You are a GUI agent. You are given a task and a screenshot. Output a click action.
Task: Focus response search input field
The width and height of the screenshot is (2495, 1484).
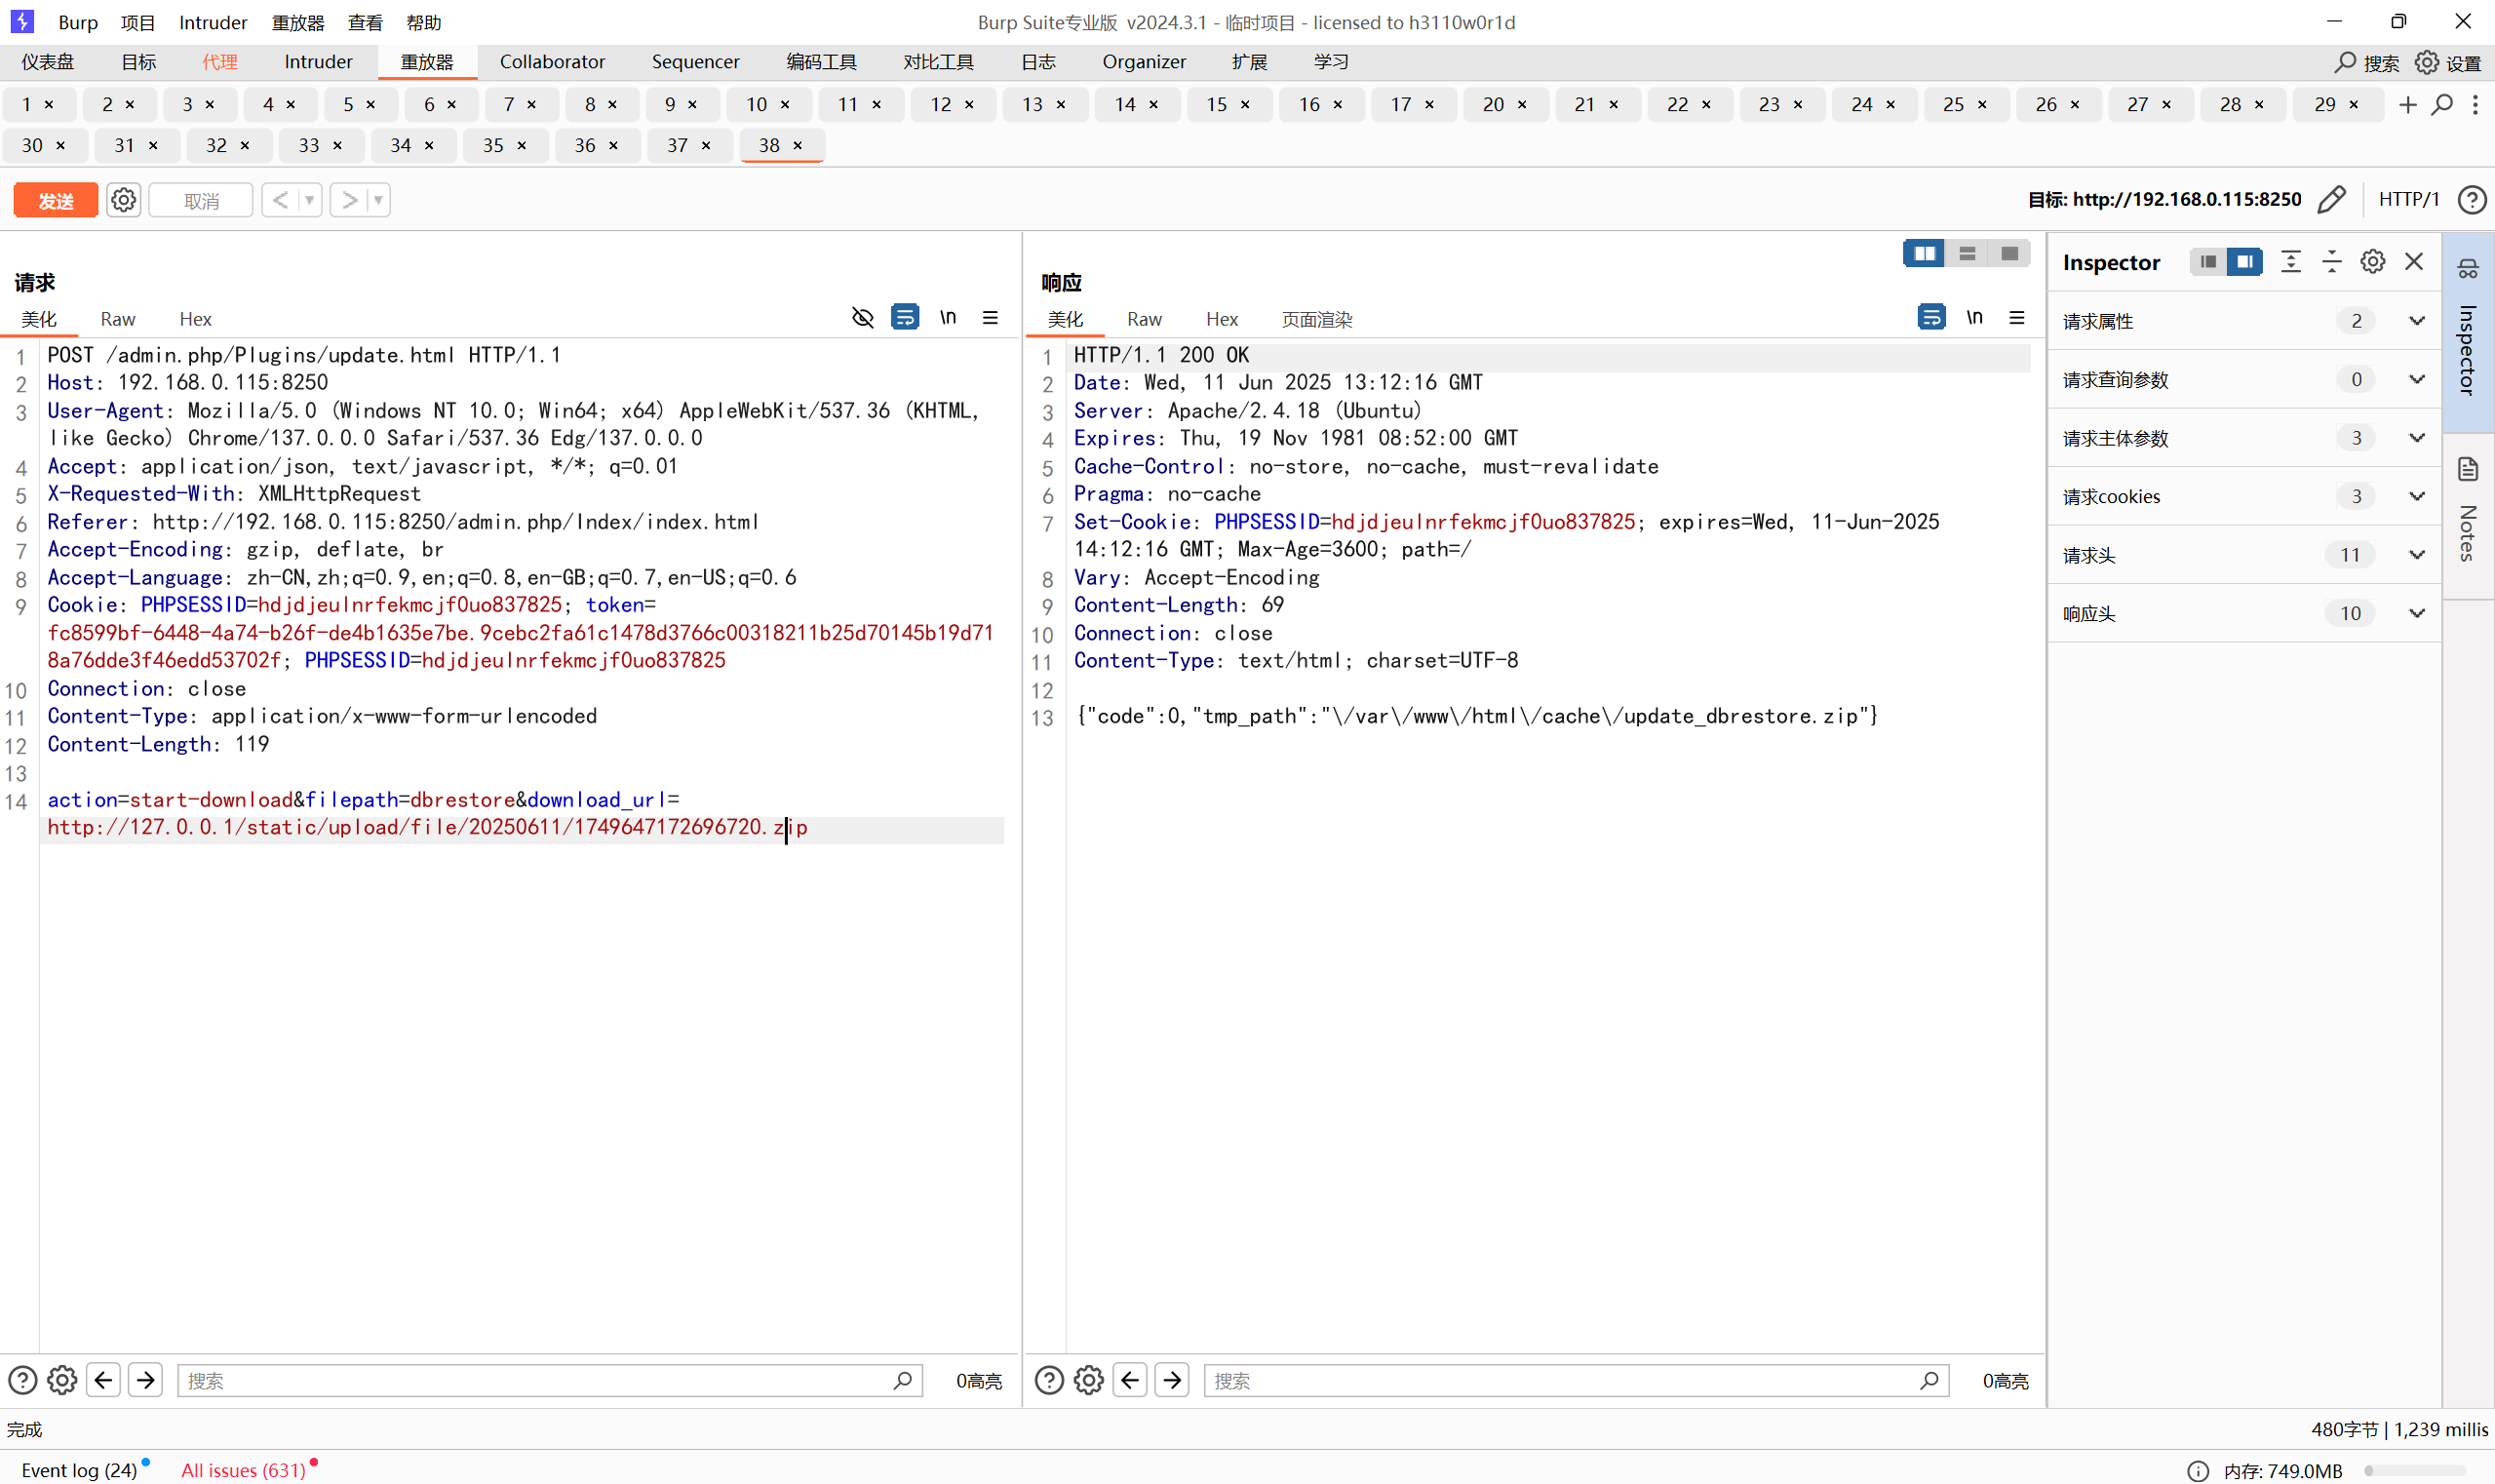(x=1576, y=1380)
